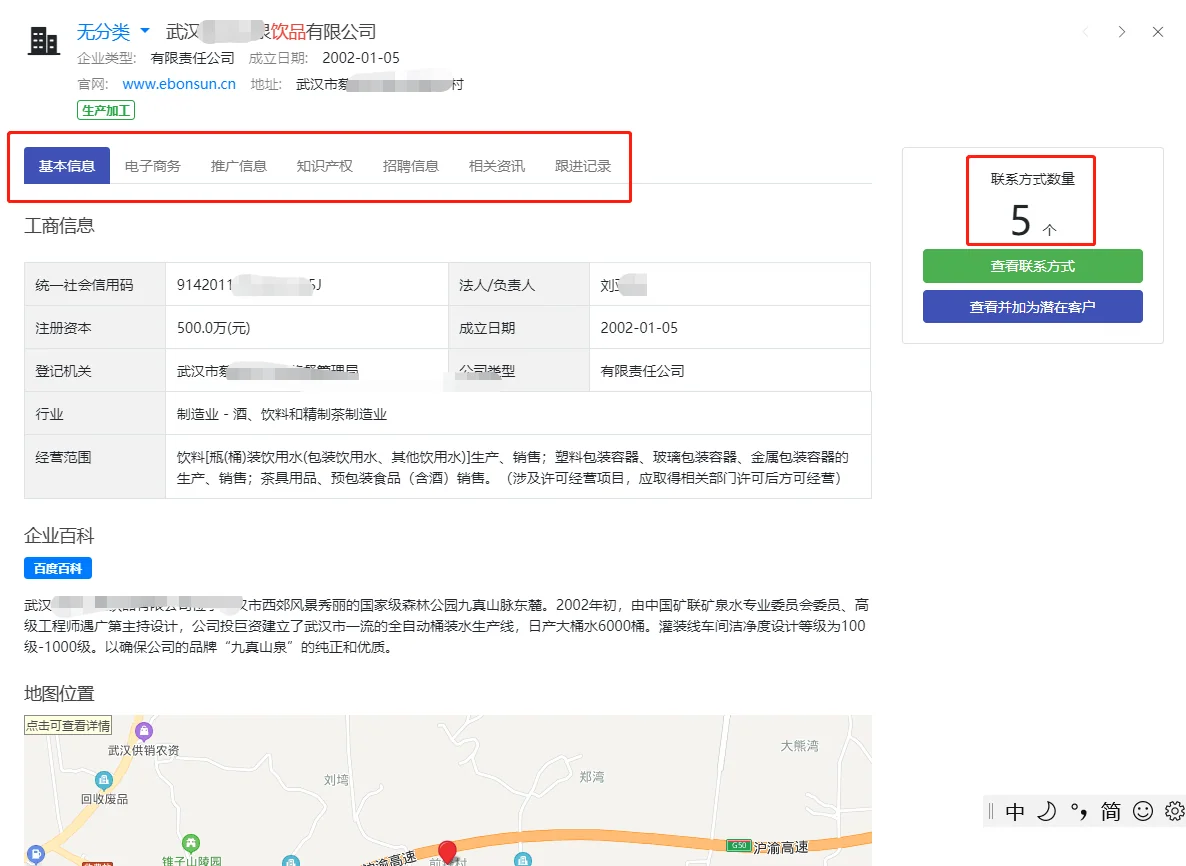Open the 招聘信息 tab

pyautogui.click(x=411, y=166)
